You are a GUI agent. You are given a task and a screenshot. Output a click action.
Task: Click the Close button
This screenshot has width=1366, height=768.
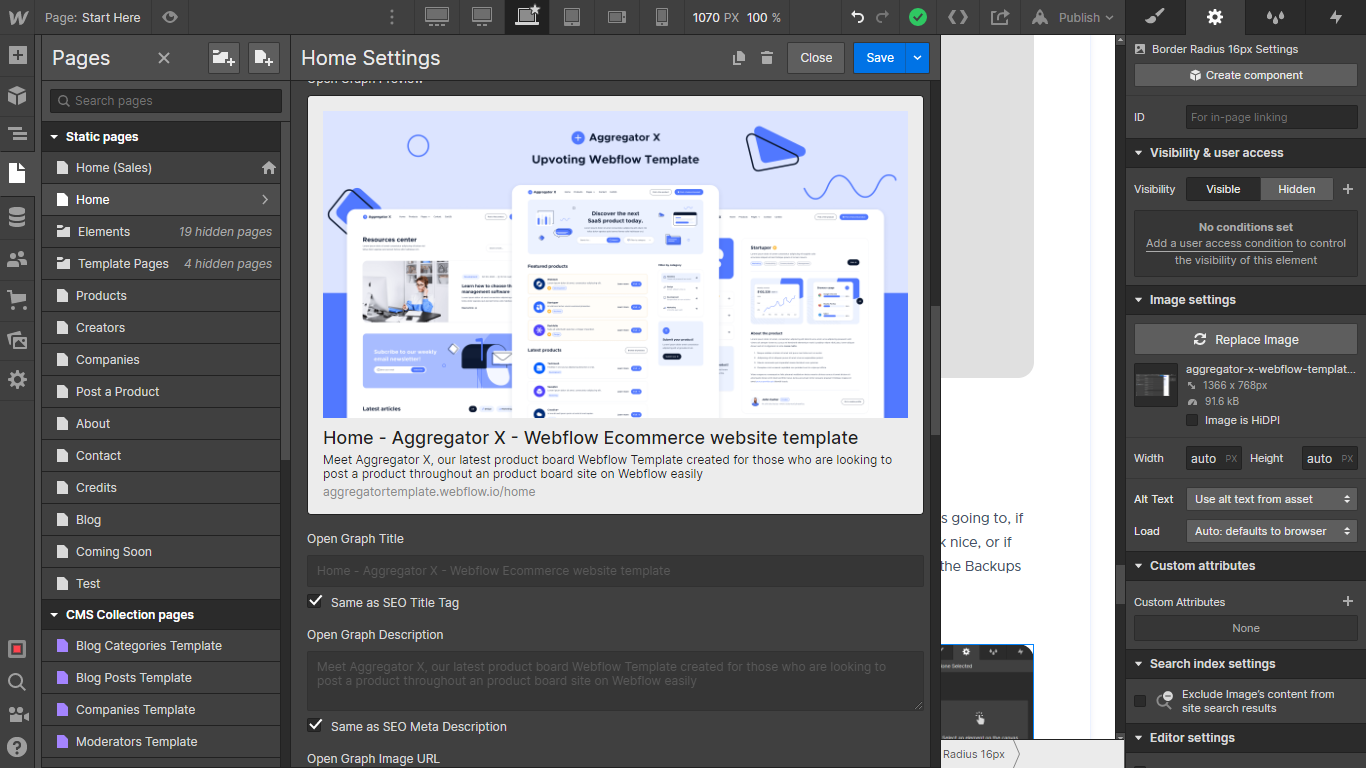(x=816, y=58)
